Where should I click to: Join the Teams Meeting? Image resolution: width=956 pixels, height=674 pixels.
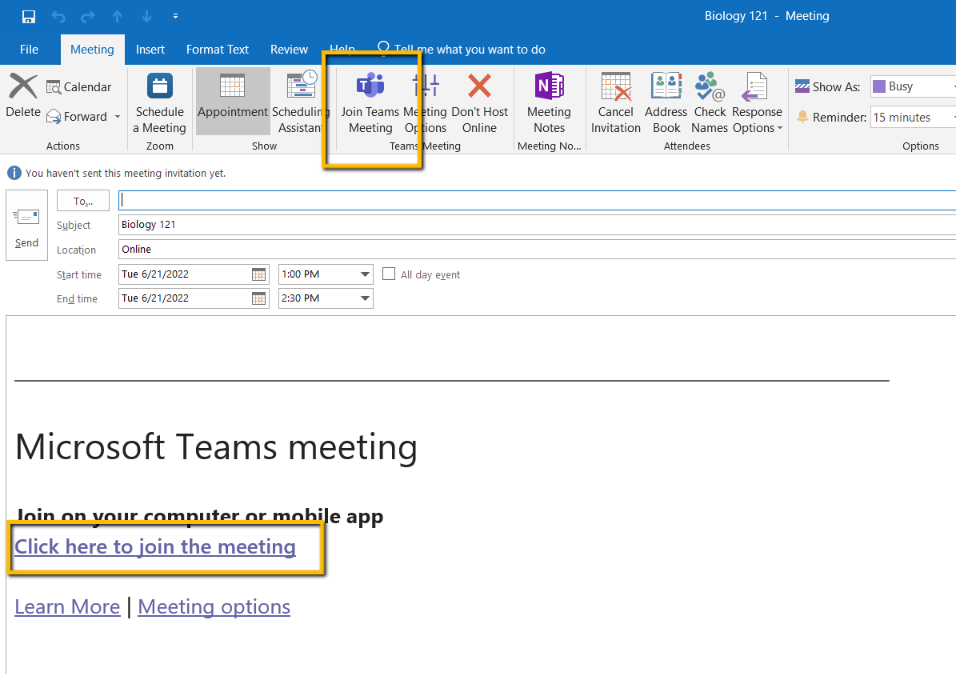370,102
